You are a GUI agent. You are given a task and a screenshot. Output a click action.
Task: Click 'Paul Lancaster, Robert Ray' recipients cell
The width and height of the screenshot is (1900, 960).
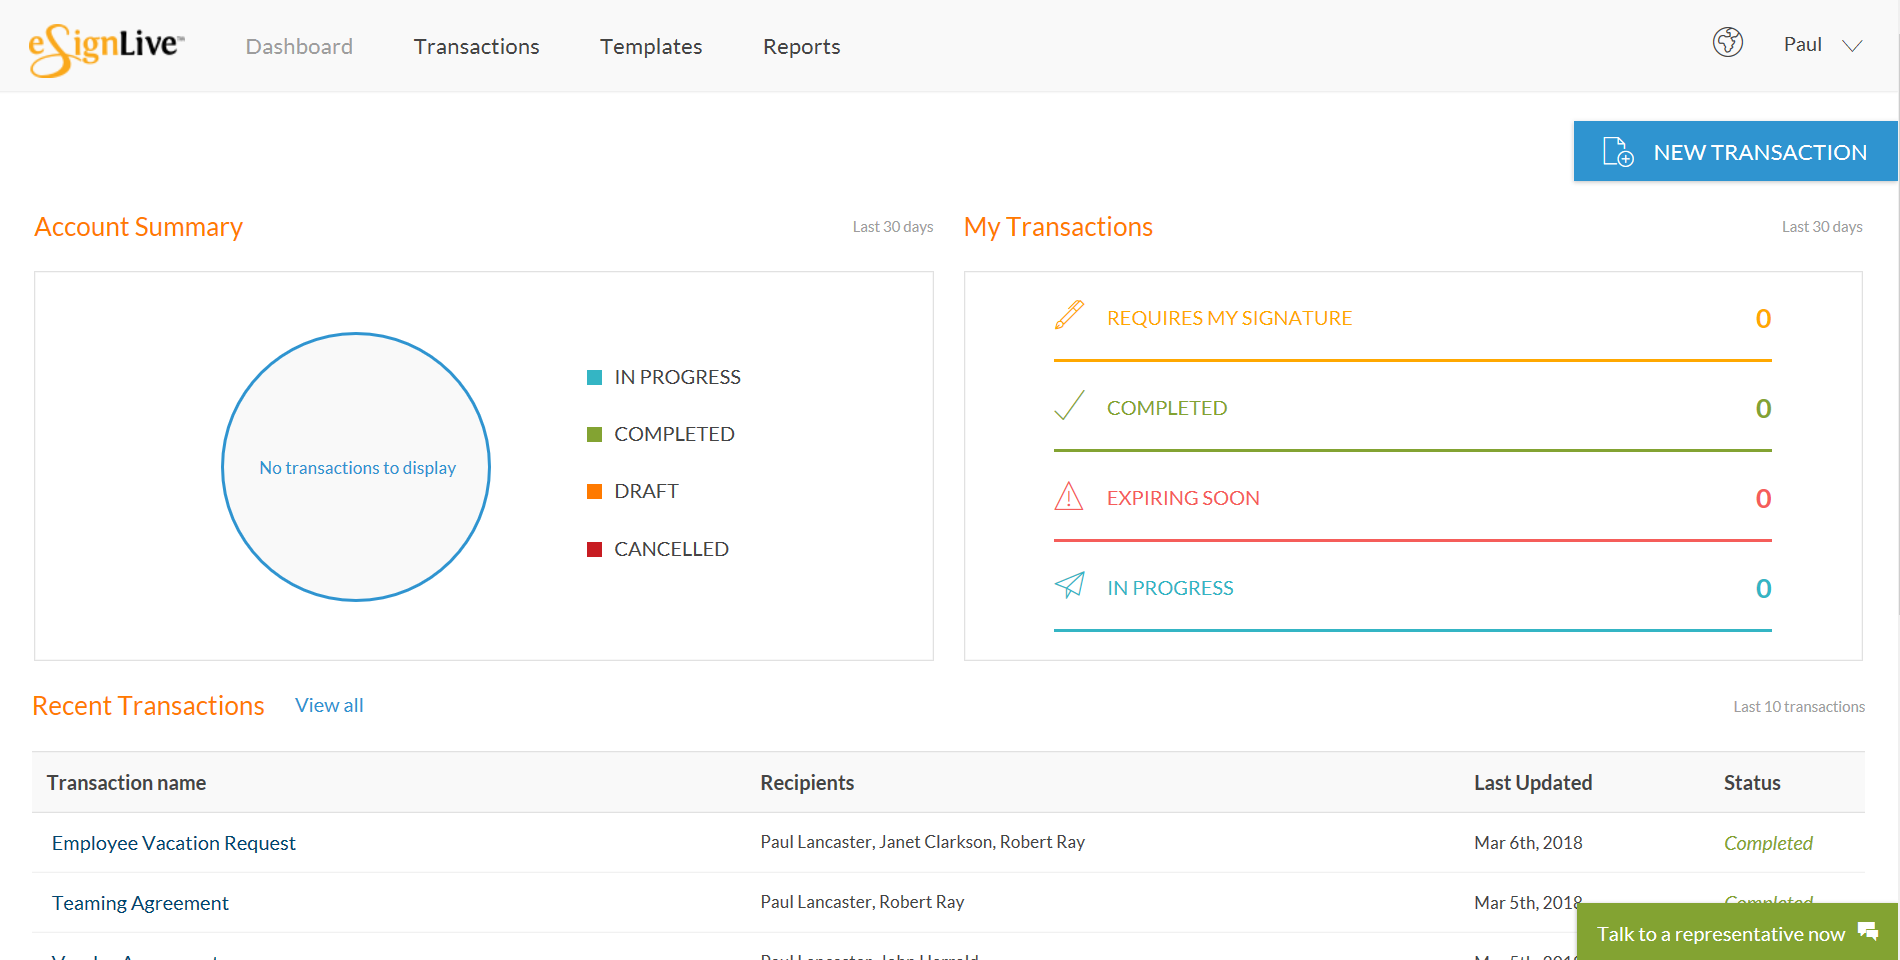[862, 902]
